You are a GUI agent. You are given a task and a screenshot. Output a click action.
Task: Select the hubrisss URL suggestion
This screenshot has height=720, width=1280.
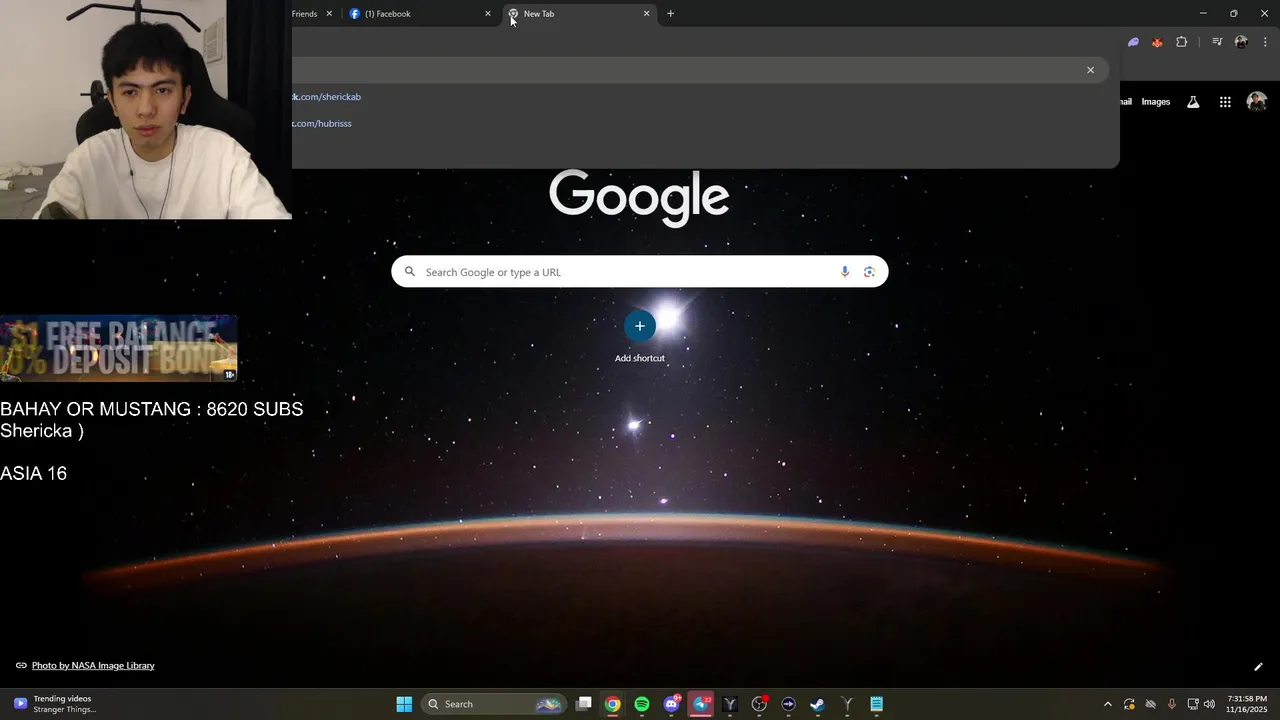705,124
